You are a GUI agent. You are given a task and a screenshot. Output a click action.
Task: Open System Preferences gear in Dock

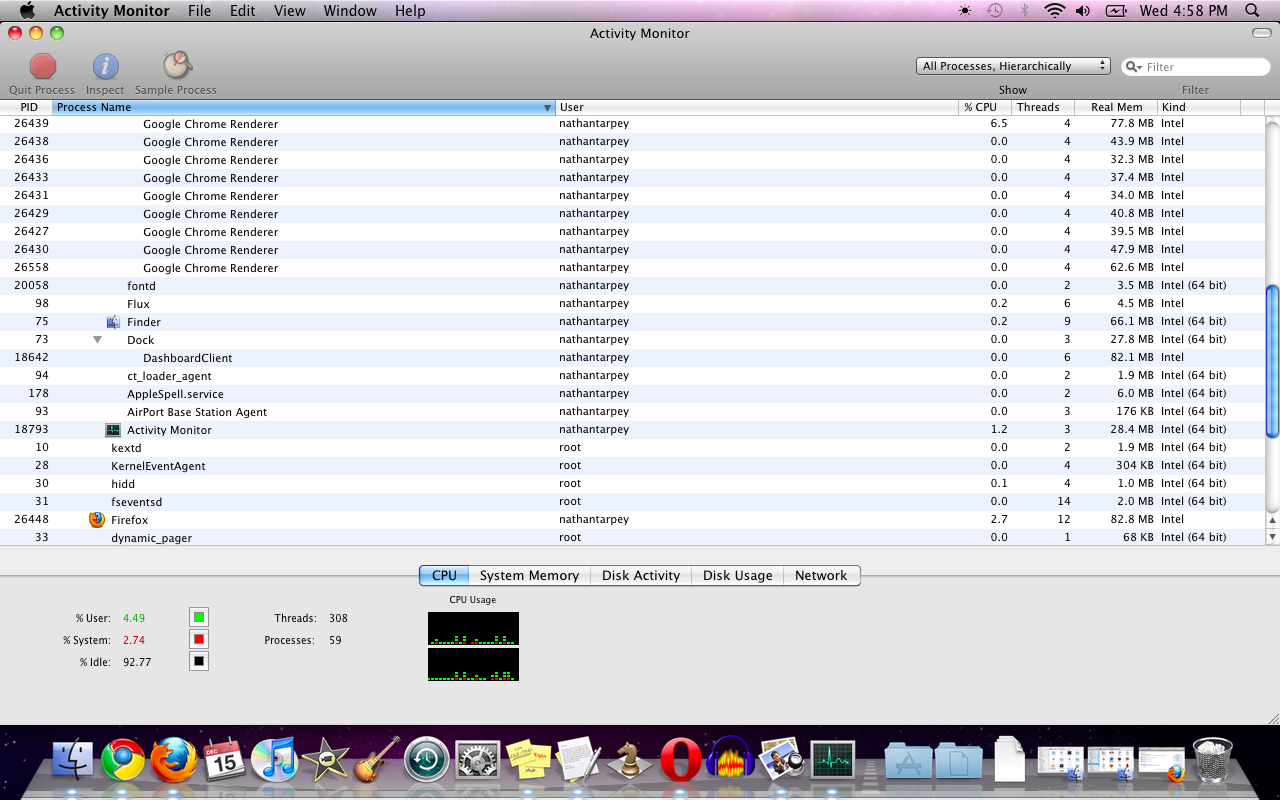coord(478,761)
